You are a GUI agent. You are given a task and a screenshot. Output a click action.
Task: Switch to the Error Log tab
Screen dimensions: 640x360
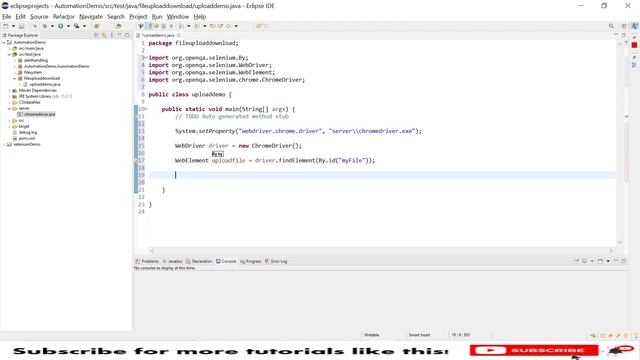(x=276, y=261)
